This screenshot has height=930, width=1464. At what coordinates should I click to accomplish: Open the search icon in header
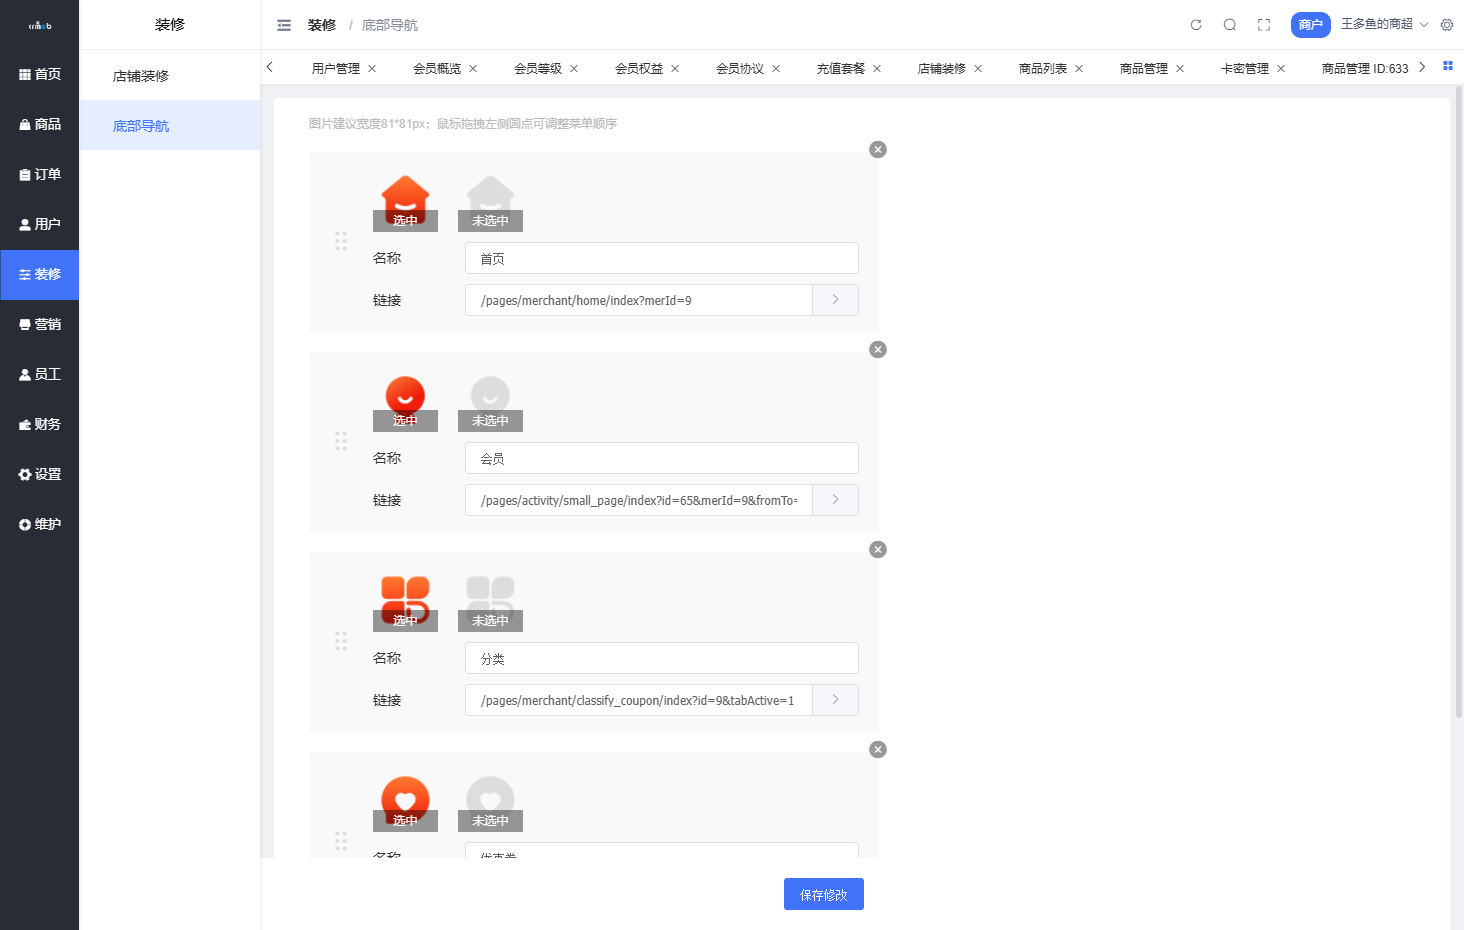tap(1230, 25)
